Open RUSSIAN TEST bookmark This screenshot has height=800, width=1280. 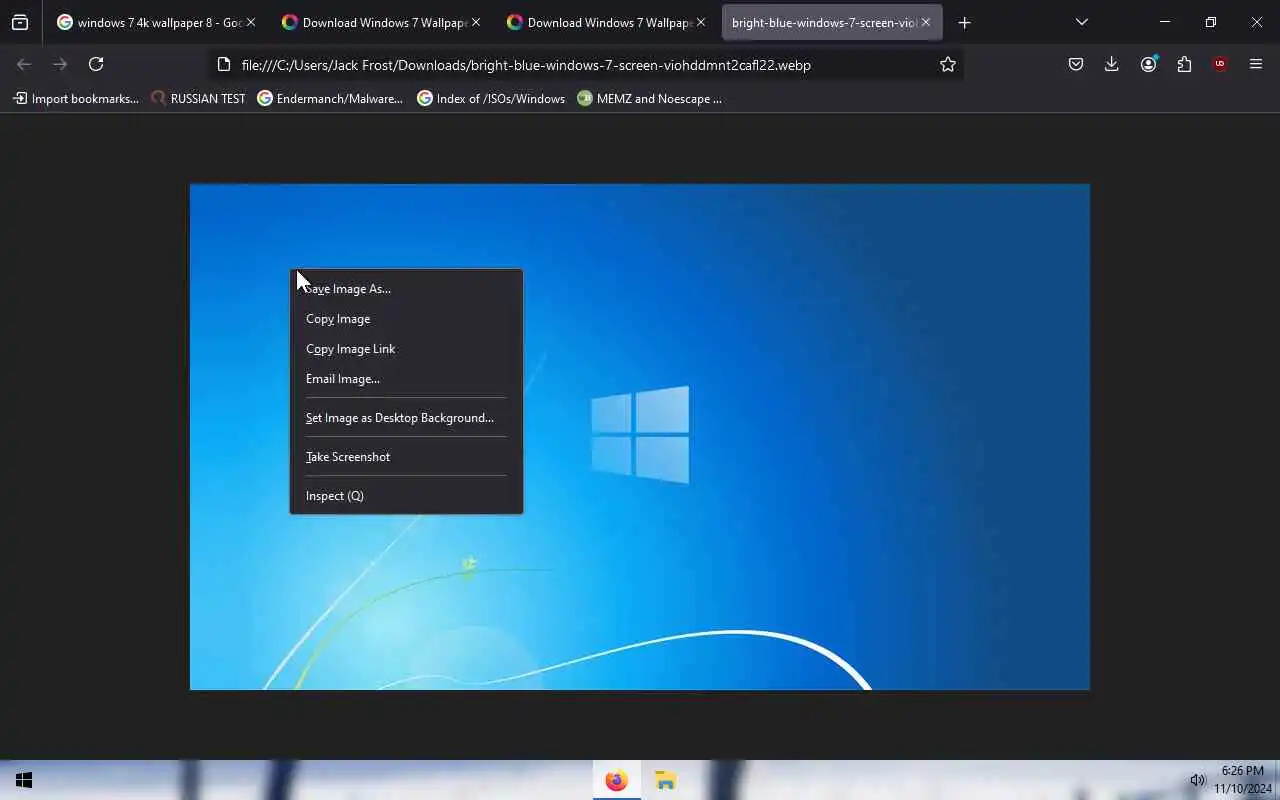198,99
